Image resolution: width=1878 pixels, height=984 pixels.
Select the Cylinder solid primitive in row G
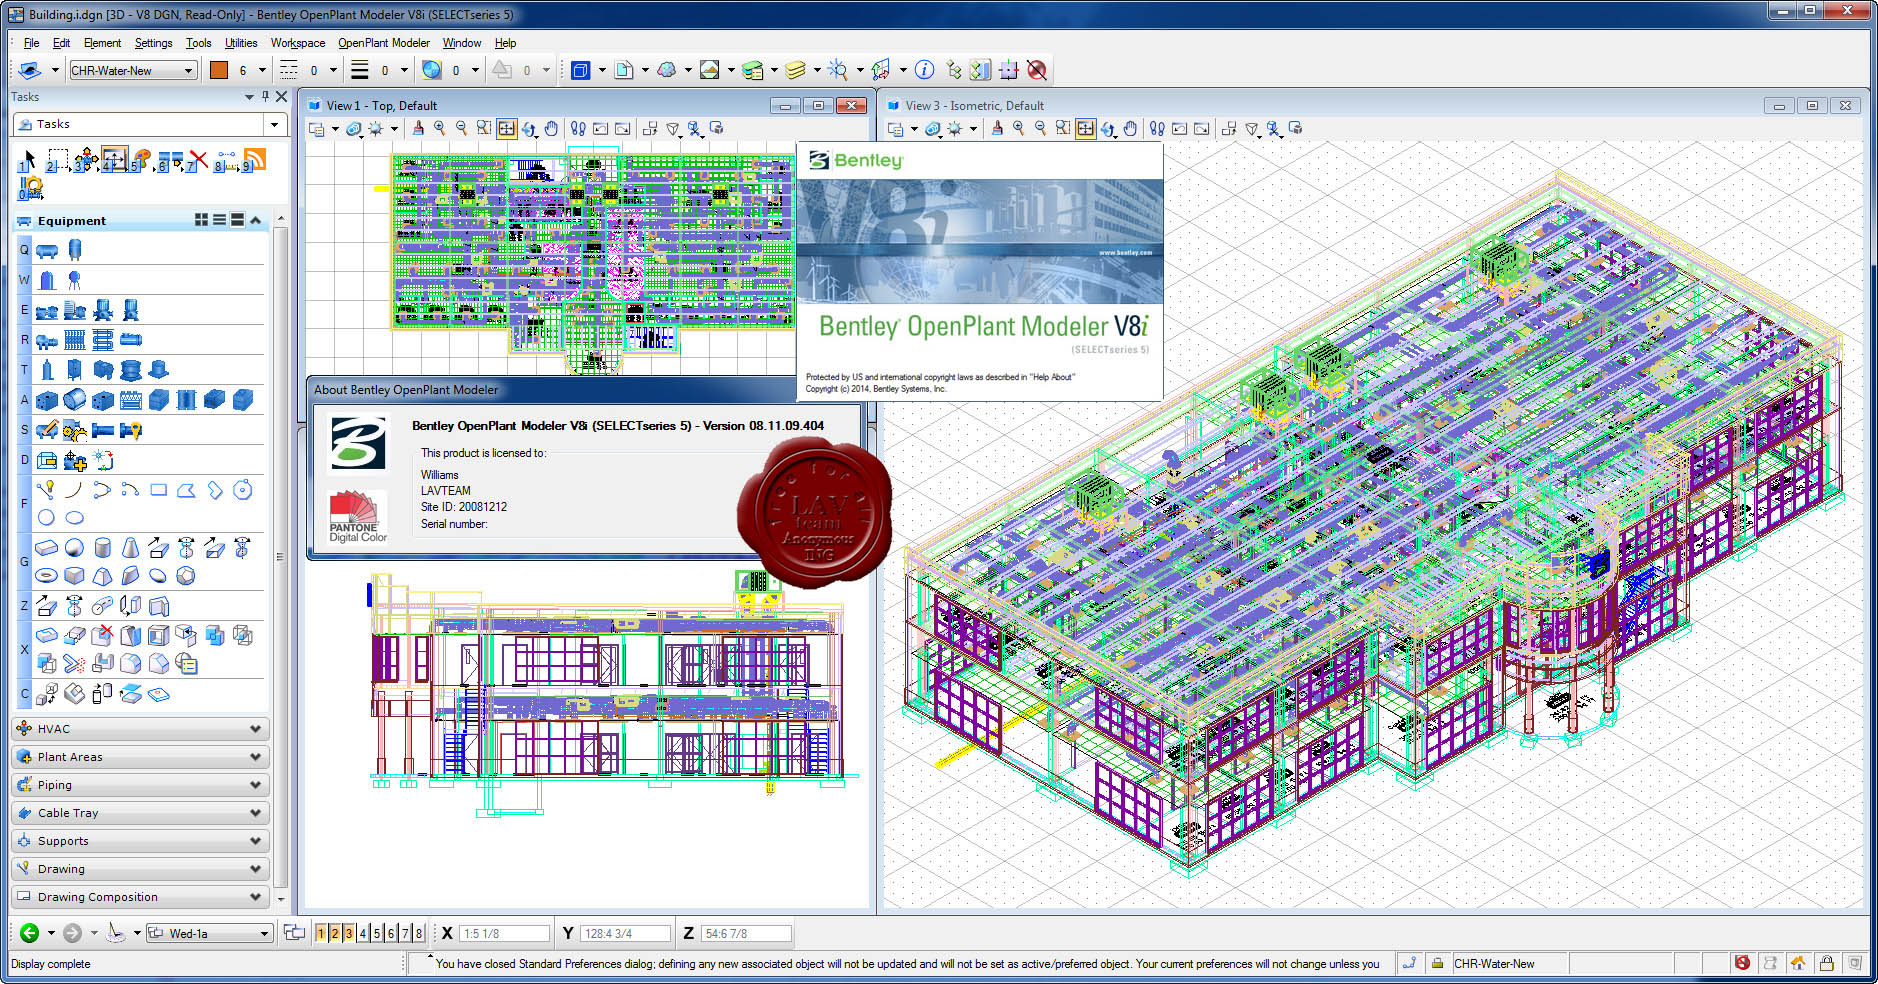(102, 548)
